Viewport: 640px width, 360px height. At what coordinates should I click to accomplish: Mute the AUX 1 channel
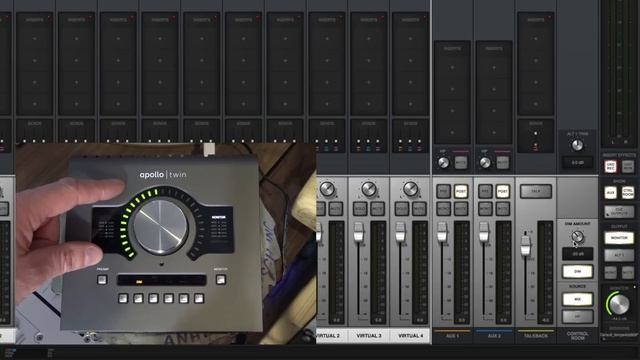click(x=461, y=209)
